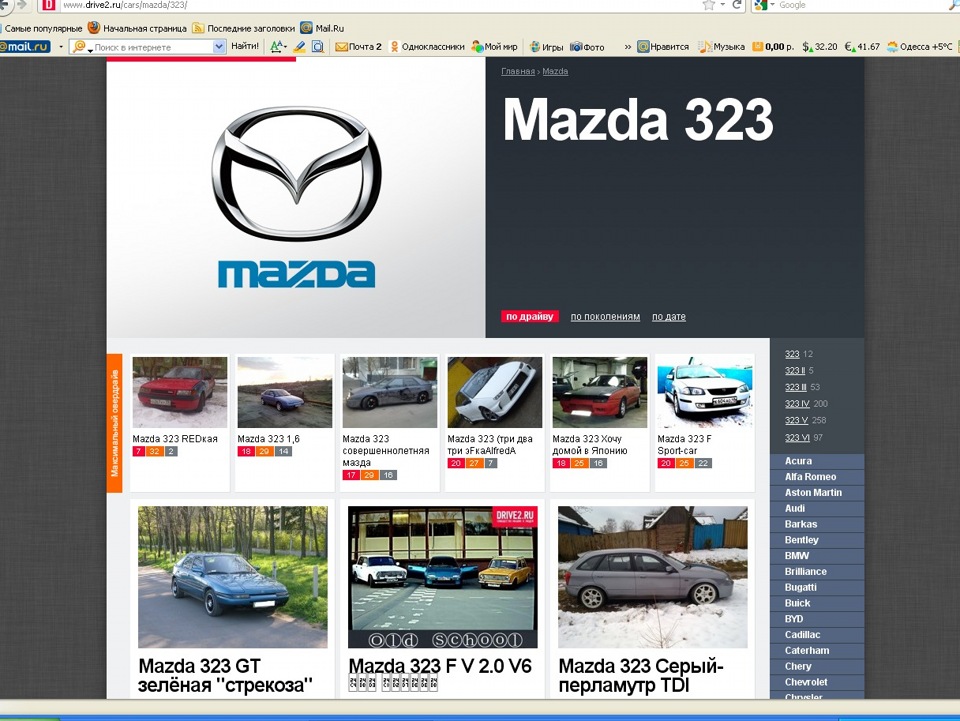Click the Mazda logo image
Viewport: 960px width, 721px height.
[x=296, y=197]
